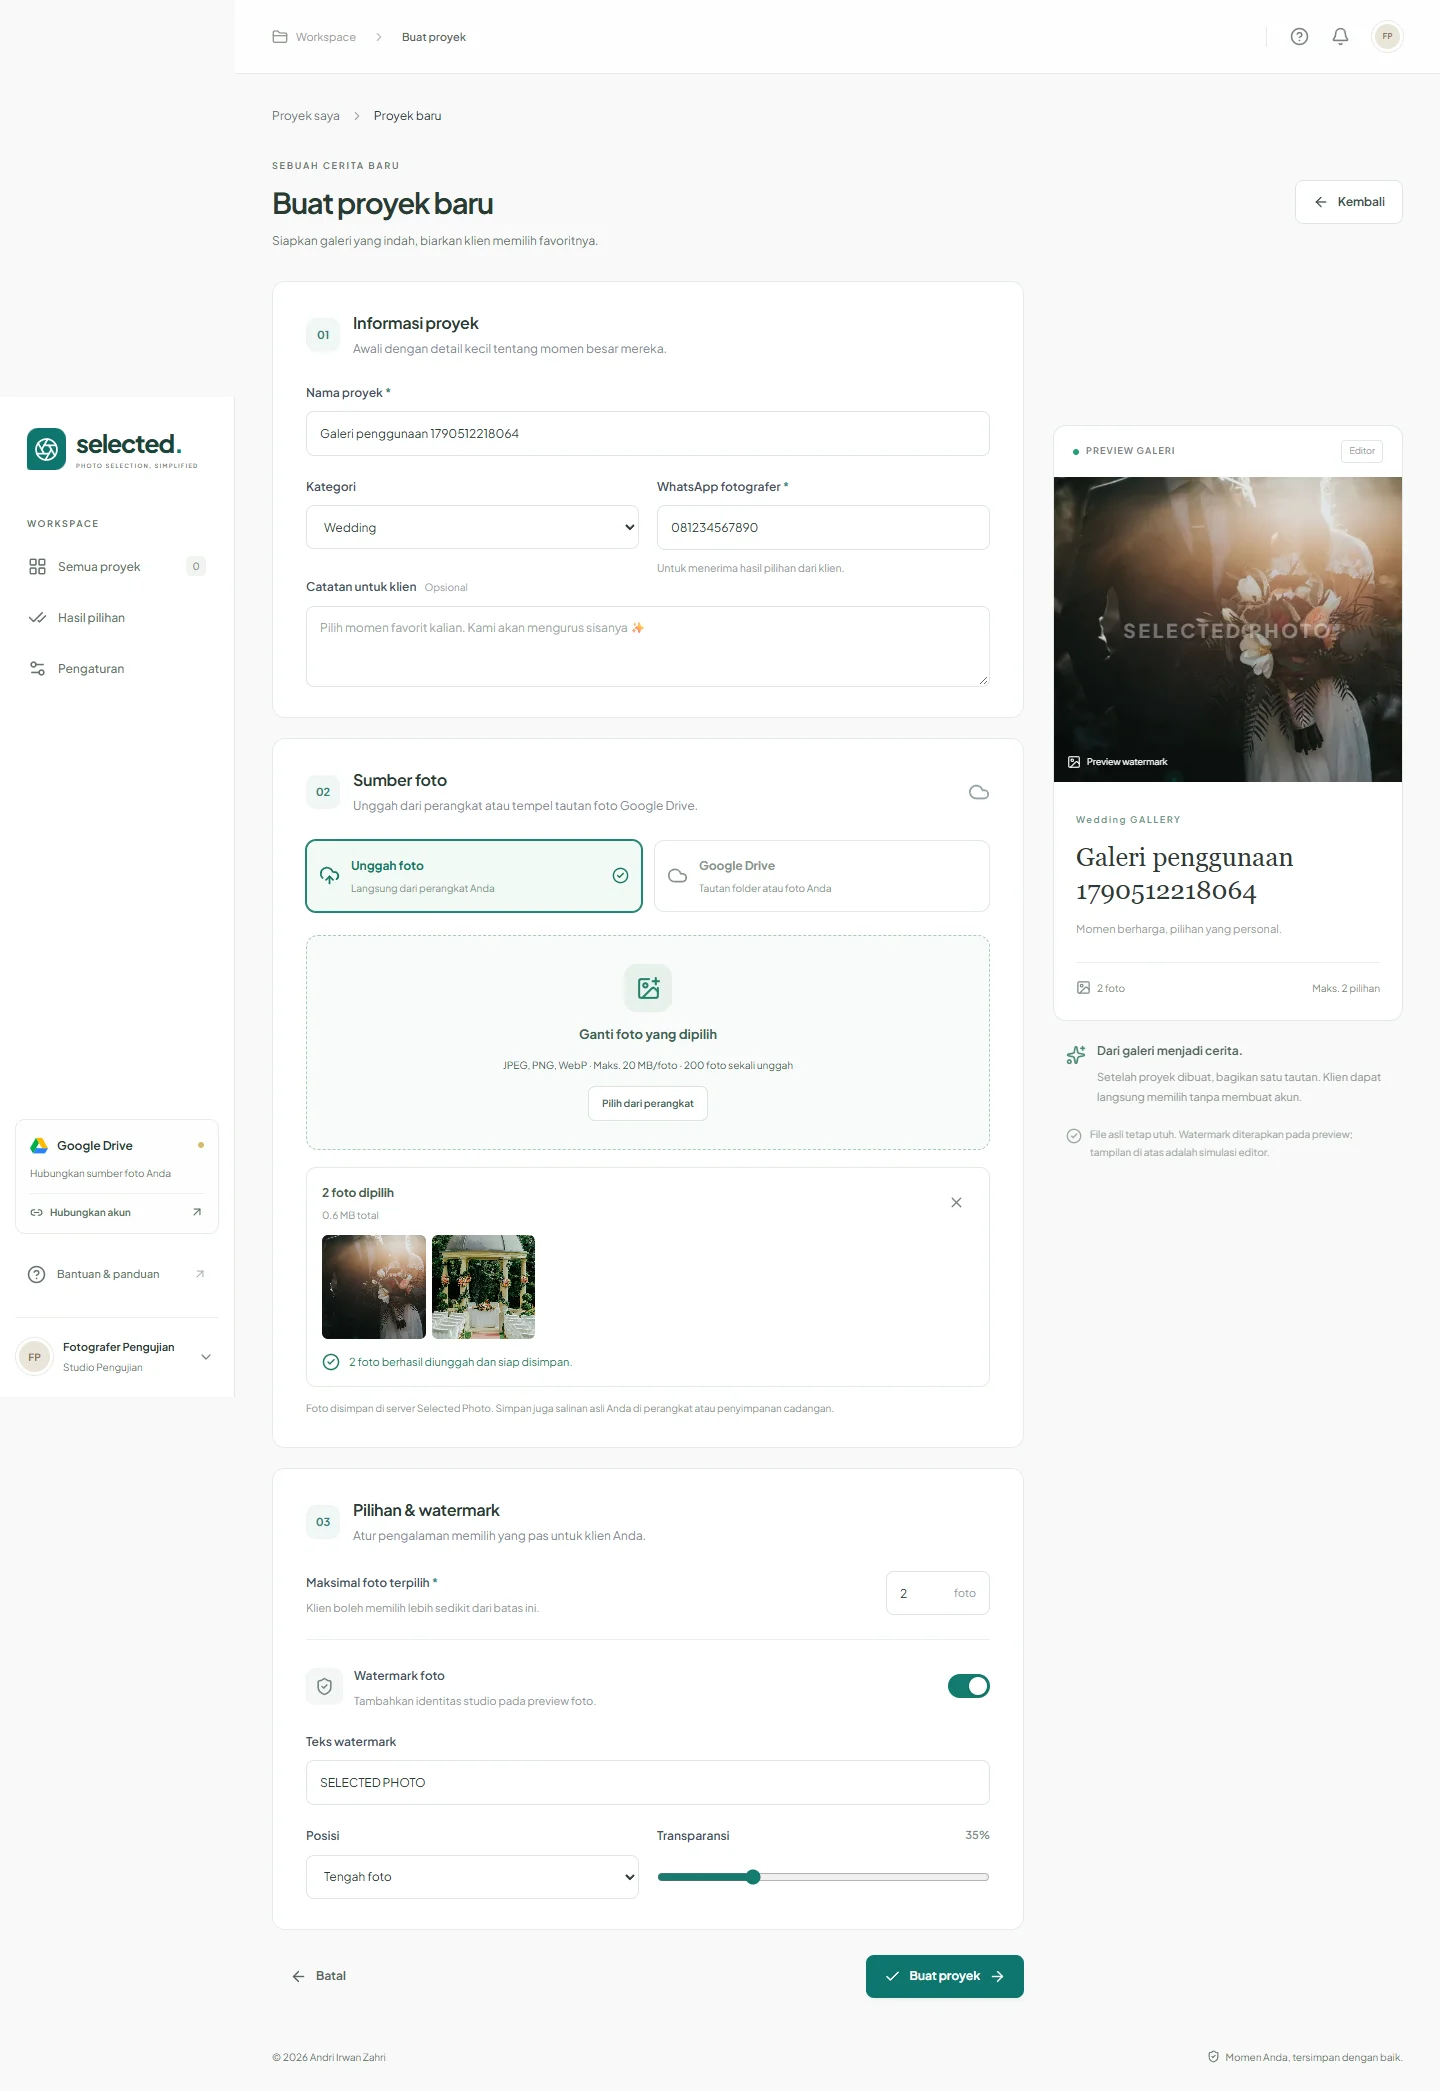The width and height of the screenshot is (1440, 2091).
Task: Click the 35% transparency value
Action: pyautogui.click(x=977, y=1835)
